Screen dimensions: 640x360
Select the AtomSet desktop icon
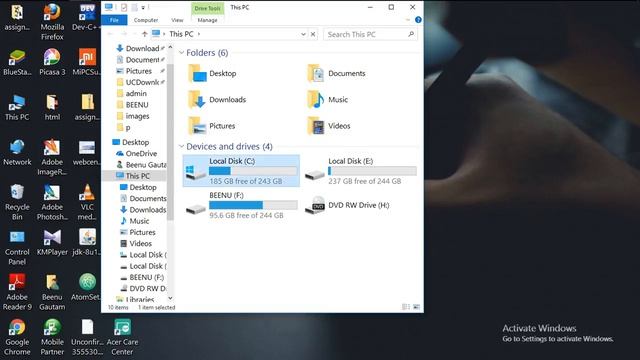pyautogui.click(x=87, y=288)
